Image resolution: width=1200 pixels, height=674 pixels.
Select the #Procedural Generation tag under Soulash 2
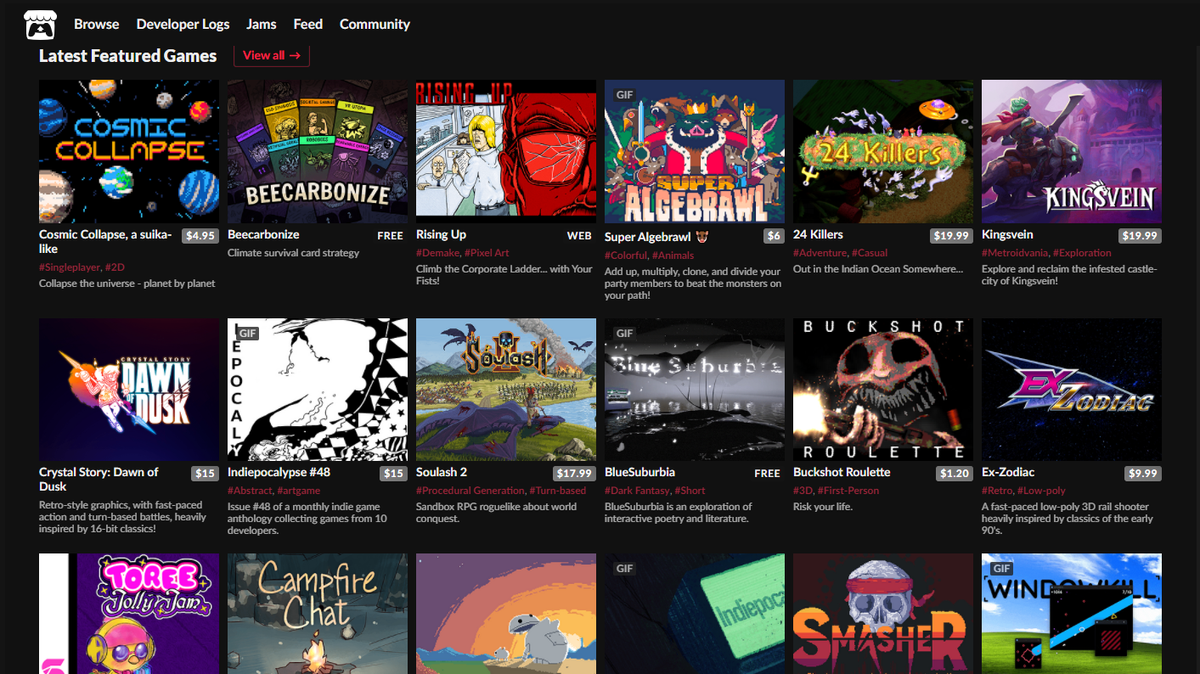(x=470, y=490)
